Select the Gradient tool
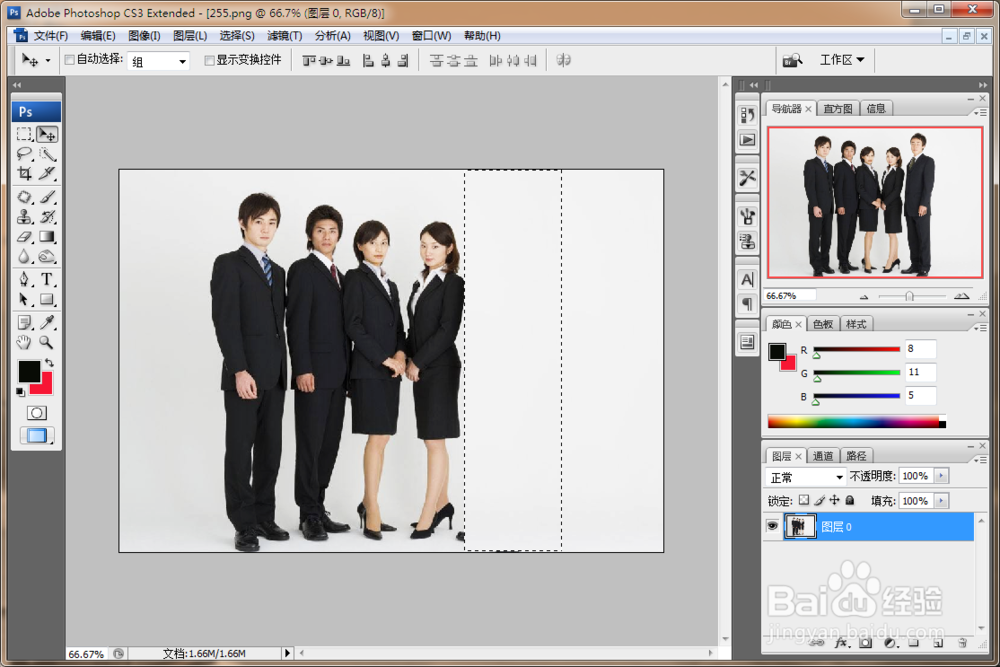 pos(47,237)
